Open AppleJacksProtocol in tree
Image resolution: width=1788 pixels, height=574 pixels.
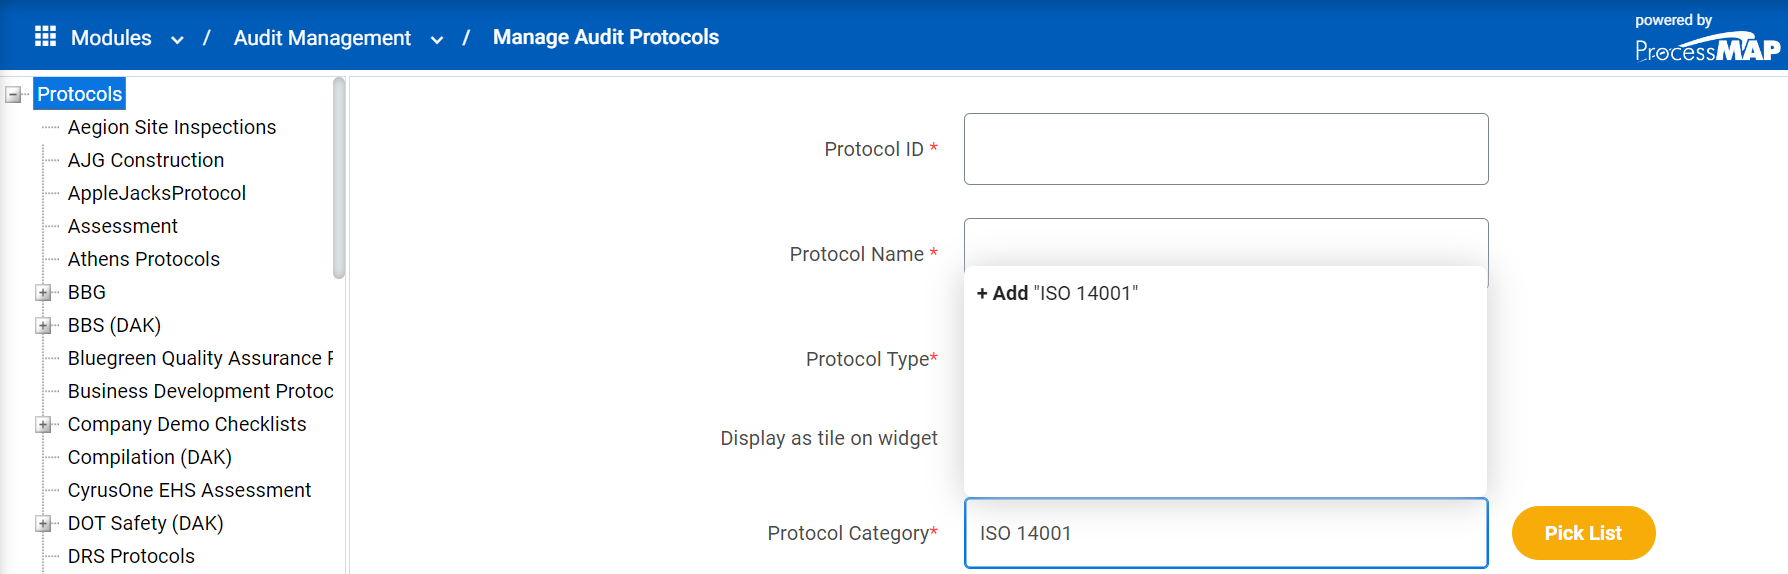pyautogui.click(x=157, y=193)
